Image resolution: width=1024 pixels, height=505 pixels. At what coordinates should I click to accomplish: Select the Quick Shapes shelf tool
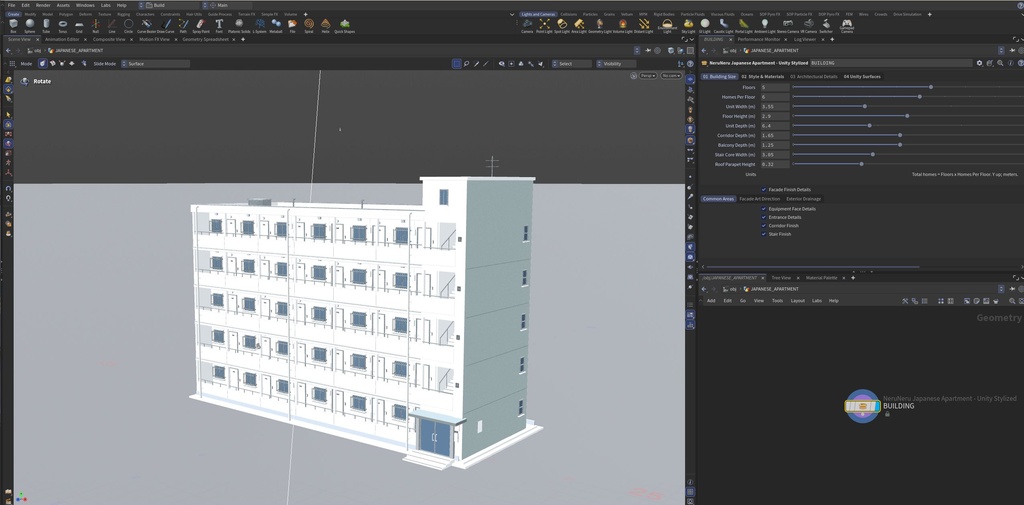[x=344, y=25]
